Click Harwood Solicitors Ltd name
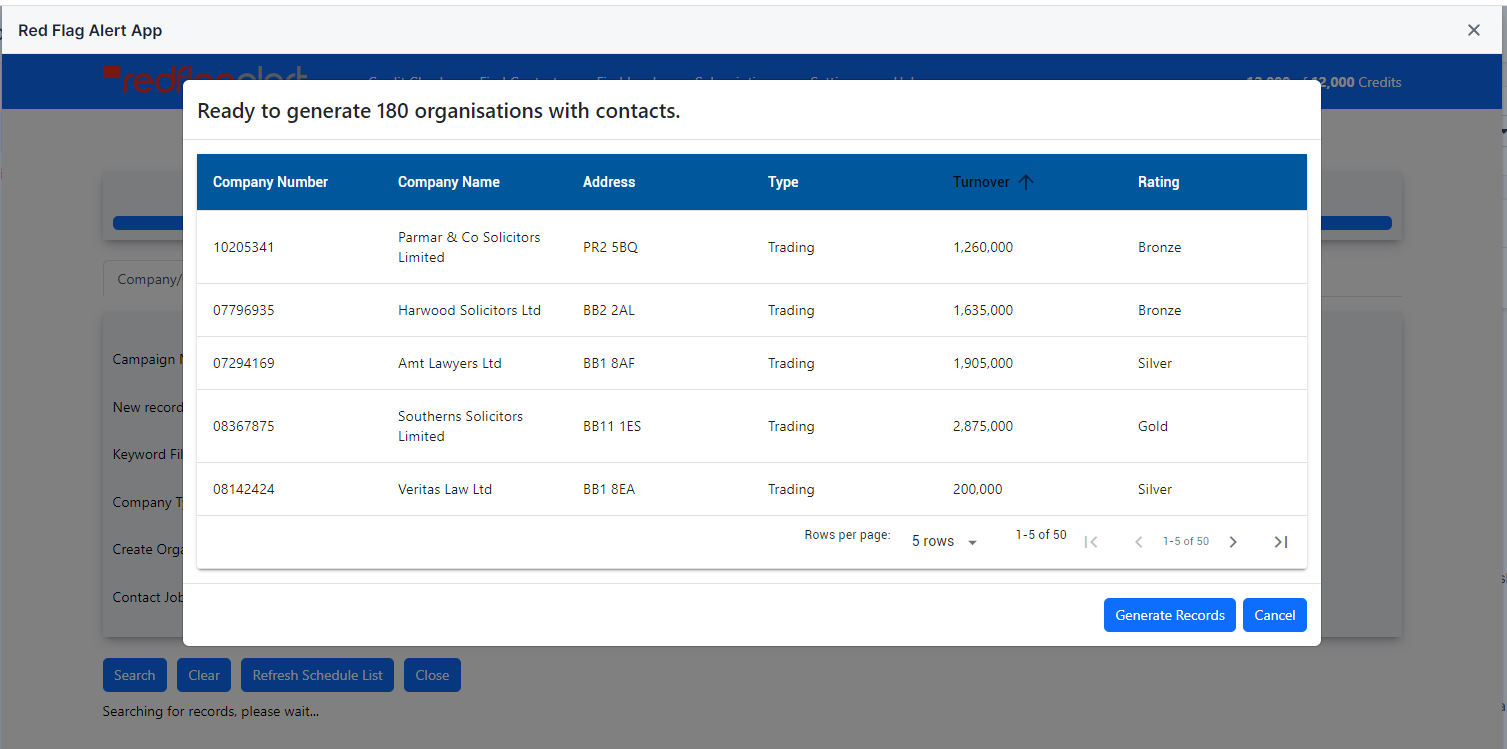 tap(469, 310)
